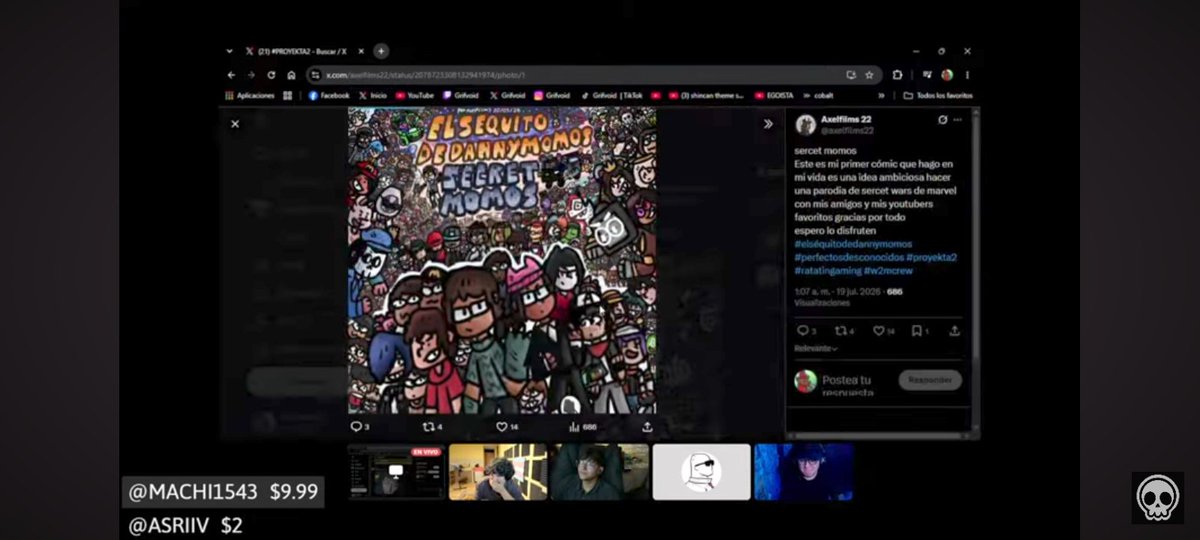1200x540 pixels.
Task: Click the browser home icon
Action: click(x=291, y=75)
